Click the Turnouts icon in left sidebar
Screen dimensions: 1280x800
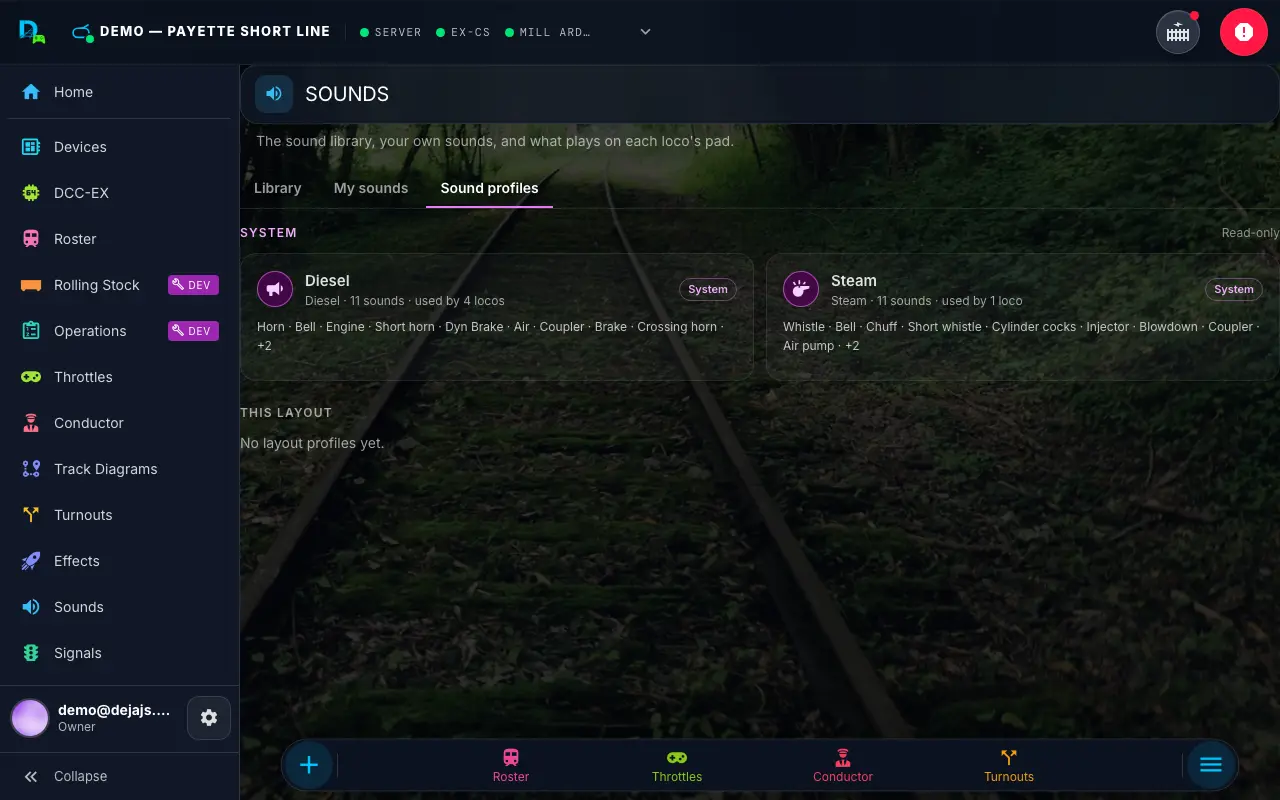coord(31,515)
